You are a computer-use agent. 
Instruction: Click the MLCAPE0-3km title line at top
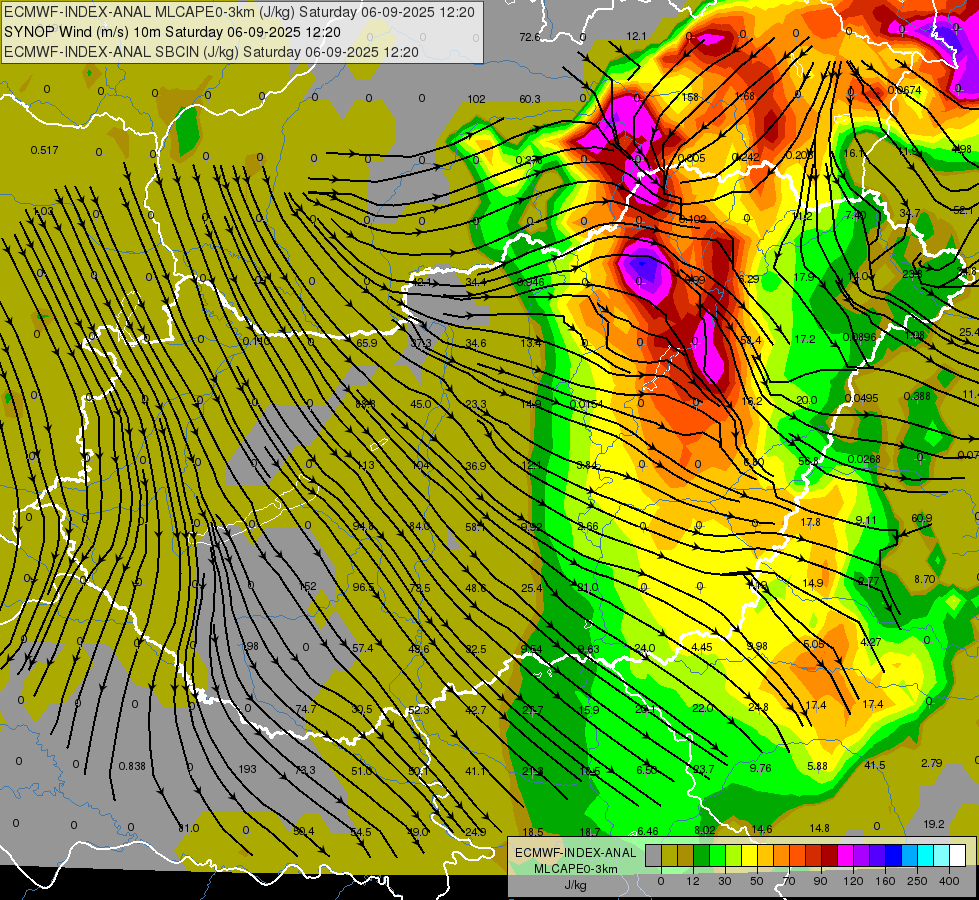pos(239,12)
